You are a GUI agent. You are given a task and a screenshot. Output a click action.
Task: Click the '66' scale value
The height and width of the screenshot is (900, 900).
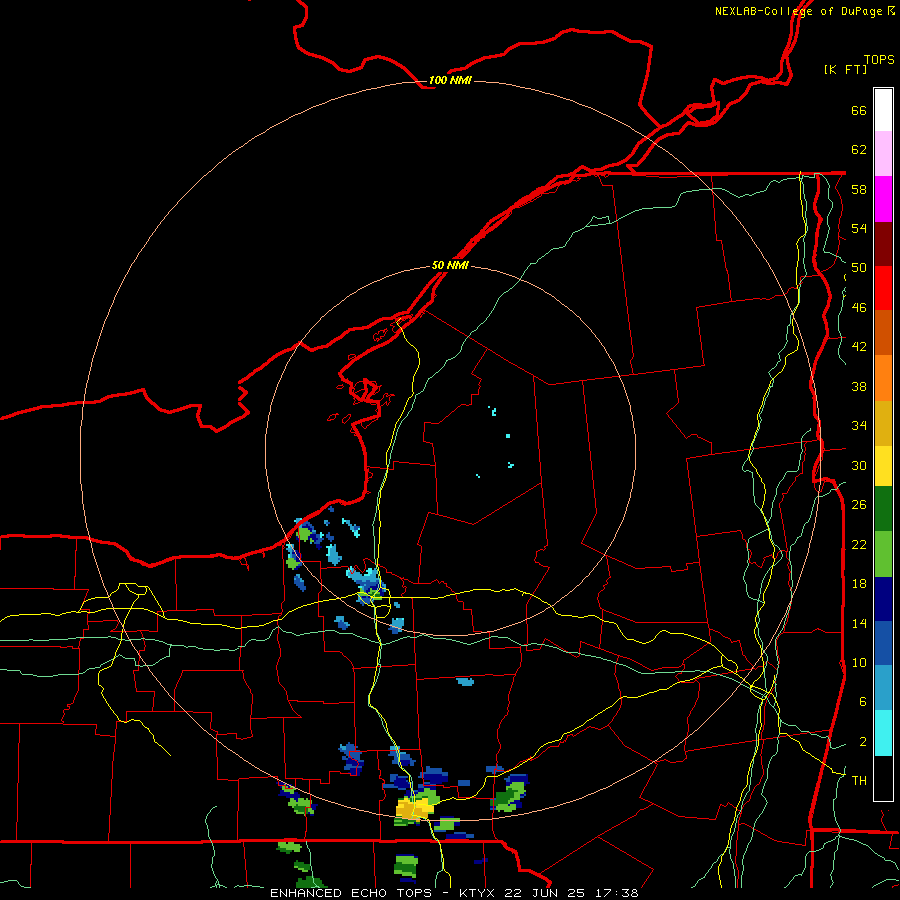click(859, 110)
